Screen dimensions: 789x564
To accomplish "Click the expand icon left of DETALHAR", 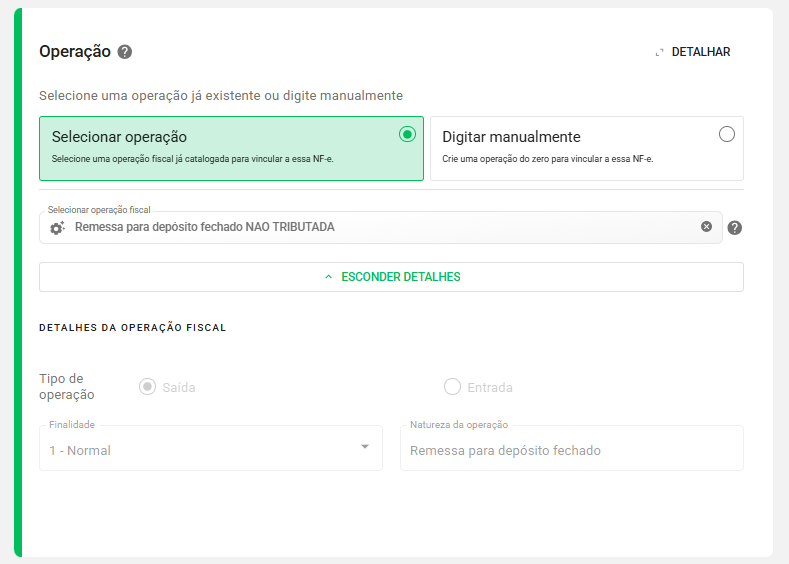I will click(x=659, y=52).
